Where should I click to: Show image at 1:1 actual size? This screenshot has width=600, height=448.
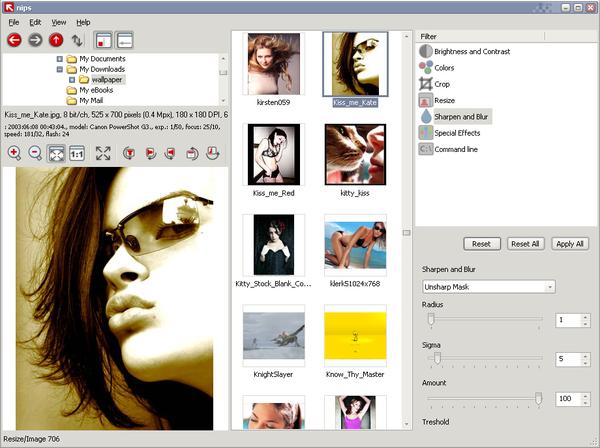coord(77,153)
